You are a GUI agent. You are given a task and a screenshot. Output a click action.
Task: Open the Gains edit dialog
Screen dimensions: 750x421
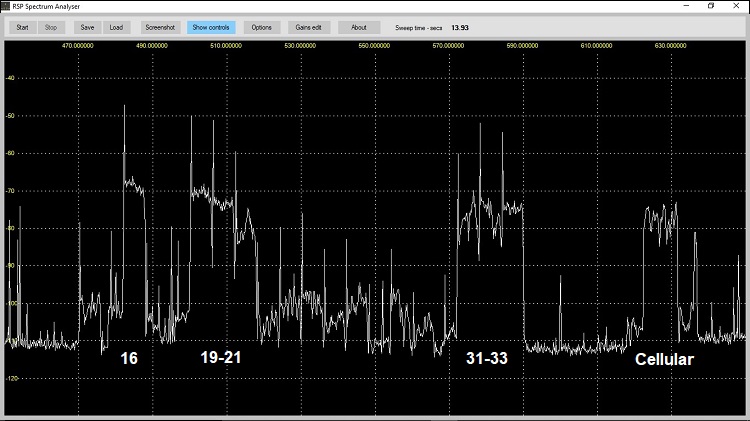(308, 27)
